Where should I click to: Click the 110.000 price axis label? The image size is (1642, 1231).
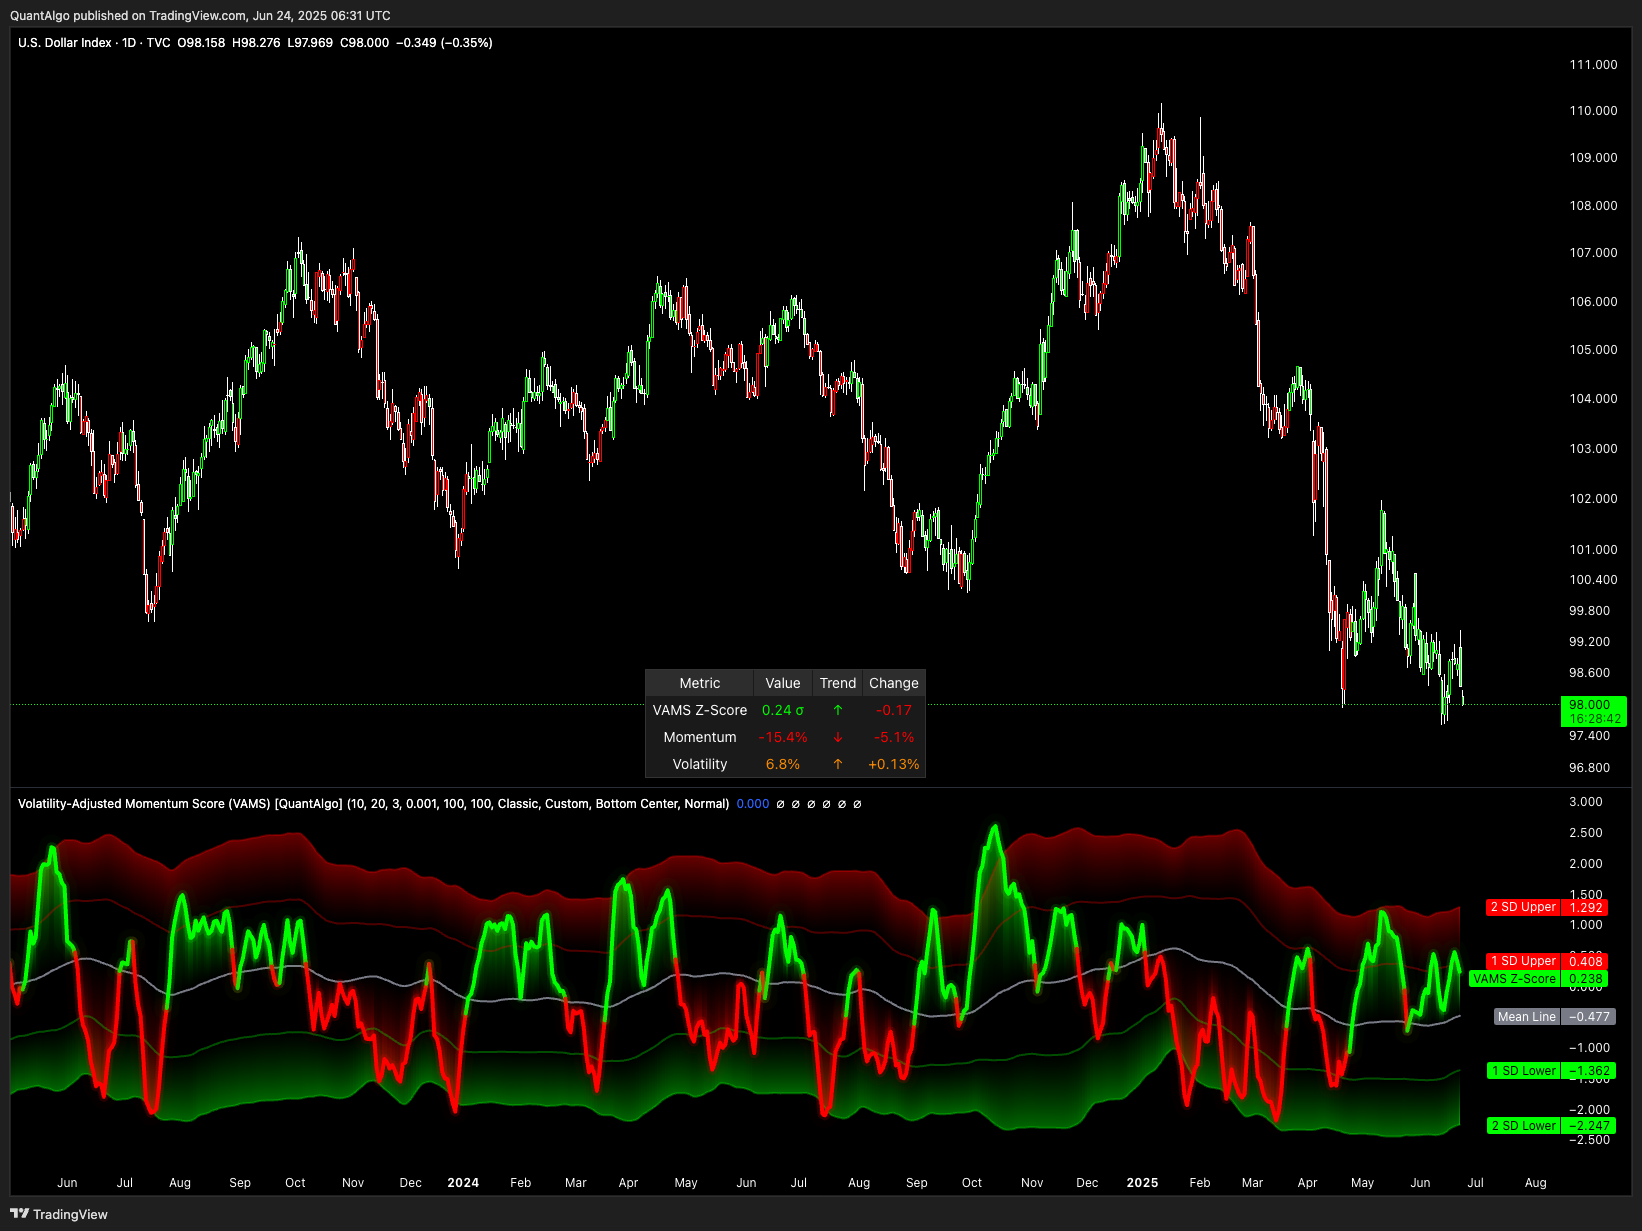[1593, 110]
